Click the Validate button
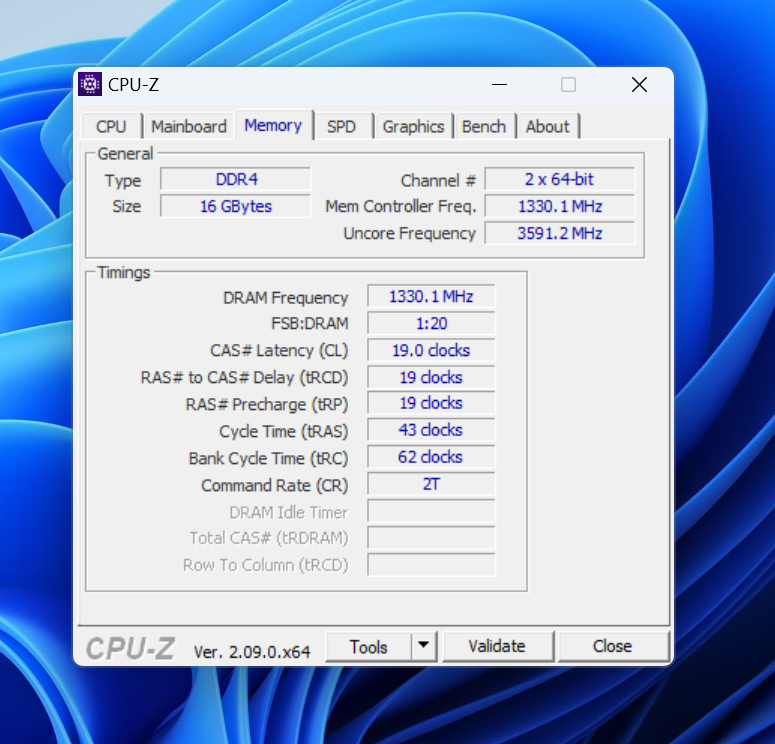The width and height of the screenshot is (775, 744). pyautogui.click(x=497, y=647)
